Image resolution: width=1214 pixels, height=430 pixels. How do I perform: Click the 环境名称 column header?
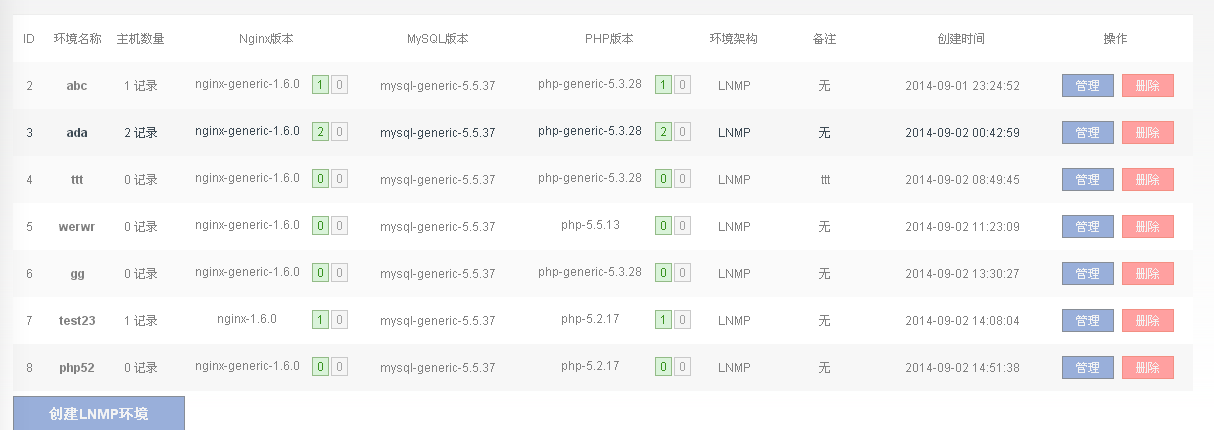[77, 39]
